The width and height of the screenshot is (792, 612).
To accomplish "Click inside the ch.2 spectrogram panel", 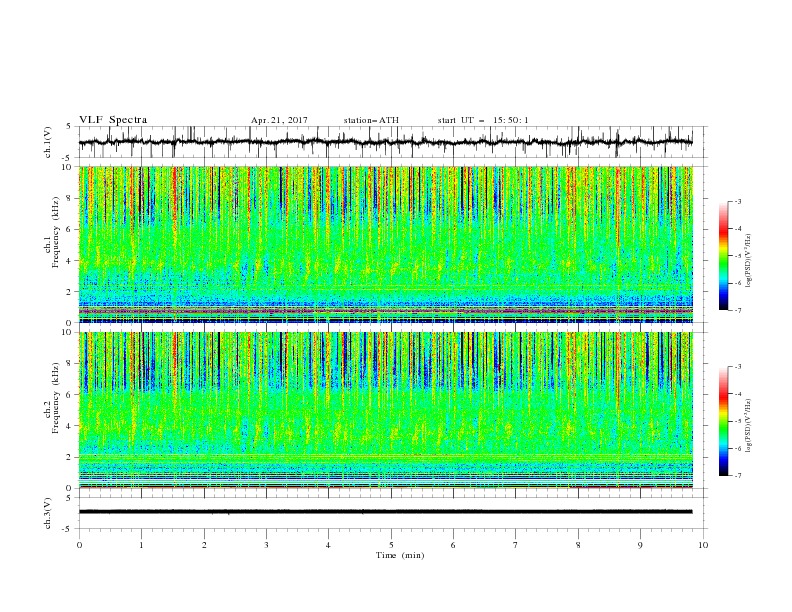I will pos(386,410).
